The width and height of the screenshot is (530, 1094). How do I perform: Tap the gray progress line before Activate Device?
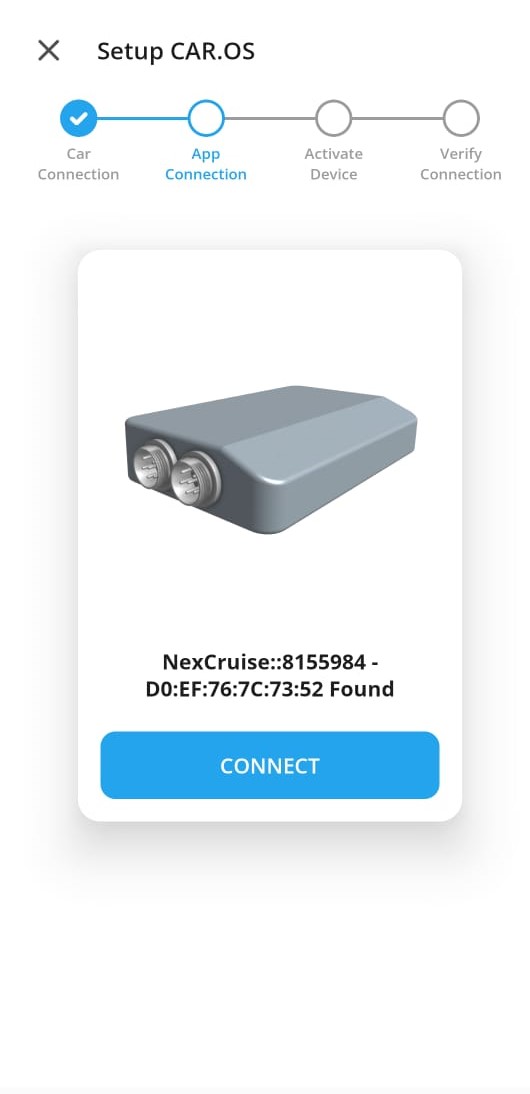pos(270,119)
